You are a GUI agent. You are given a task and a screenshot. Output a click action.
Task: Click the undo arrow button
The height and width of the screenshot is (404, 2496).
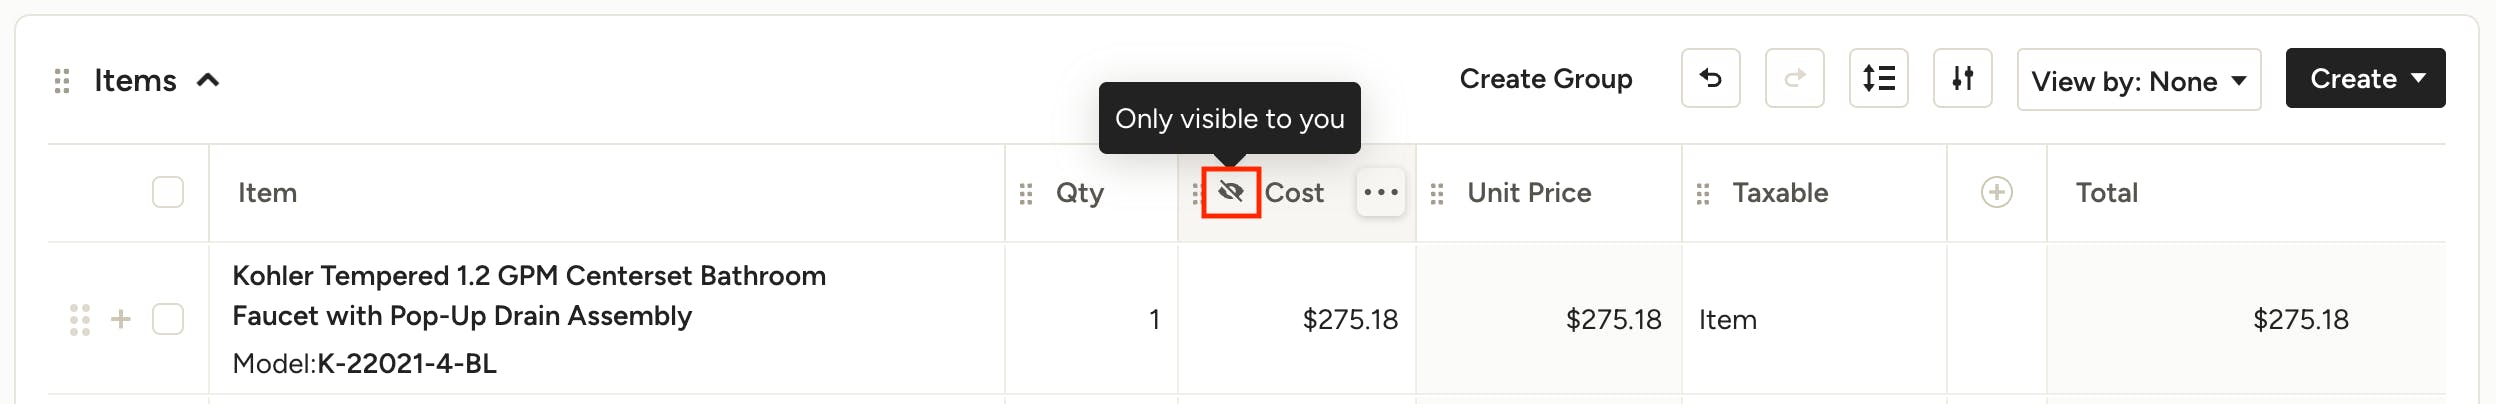coord(1710,78)
